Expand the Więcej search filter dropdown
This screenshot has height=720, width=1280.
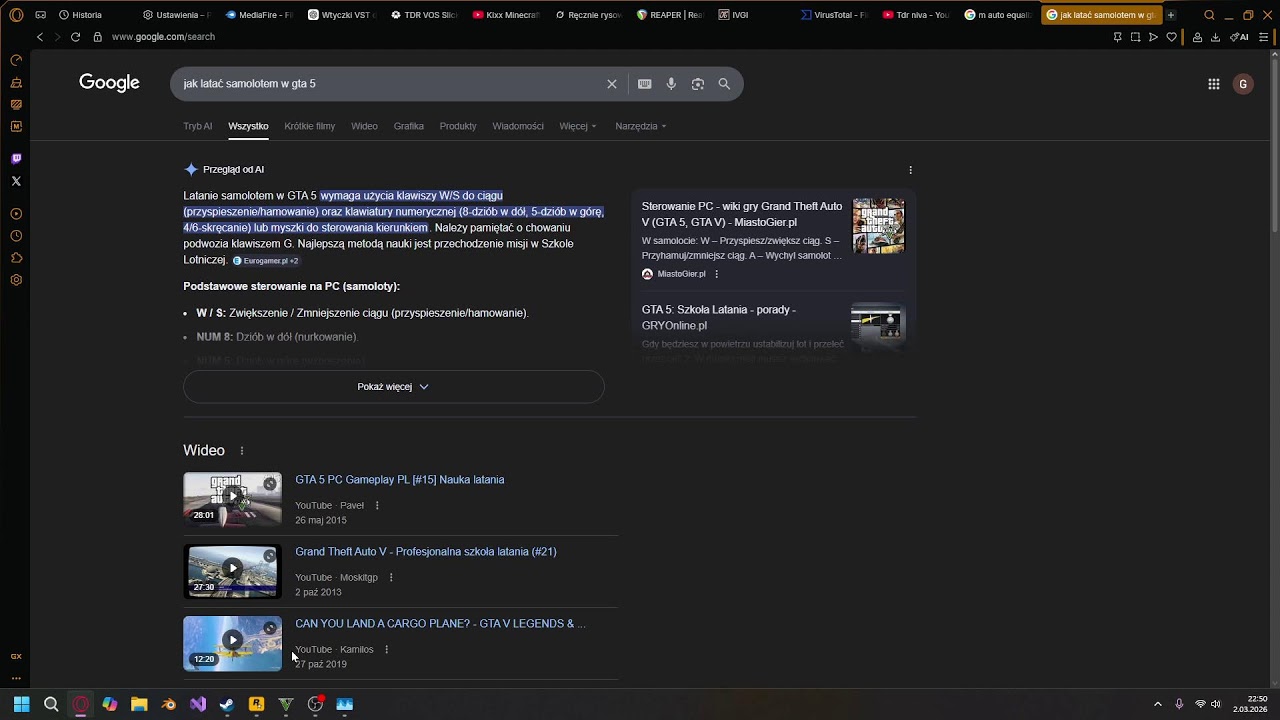[578, 126]
